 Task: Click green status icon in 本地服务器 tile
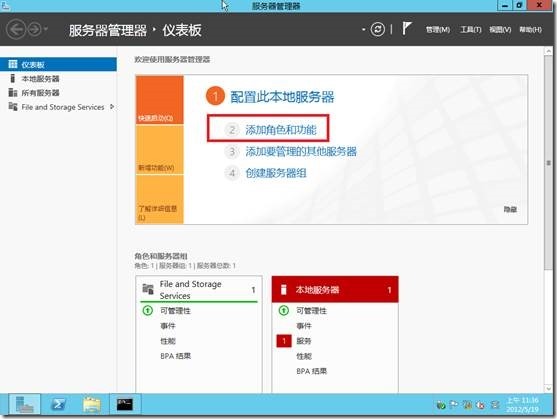click(283, 311)
